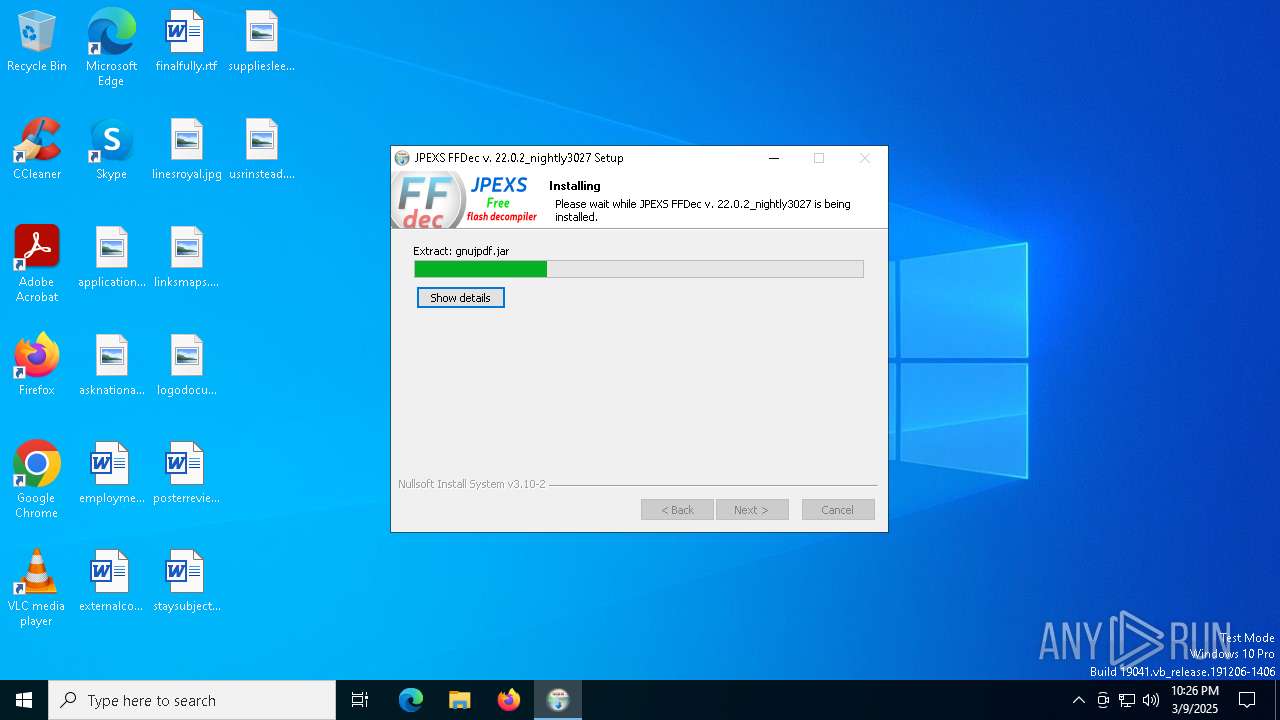The image size is (1280, 720).
Task: Select the linksmaps... desktop file
Action: 186,257
